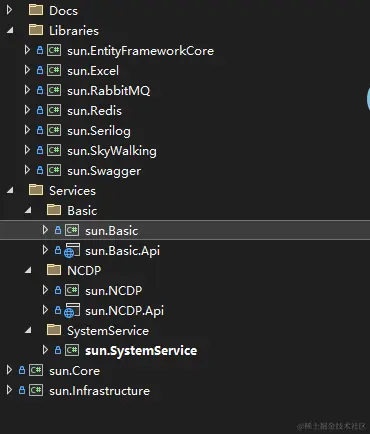This screenshot has width=370, height=434.
Task: Expand the sun.Serilog project arrow
Action: tap(27, 130)
